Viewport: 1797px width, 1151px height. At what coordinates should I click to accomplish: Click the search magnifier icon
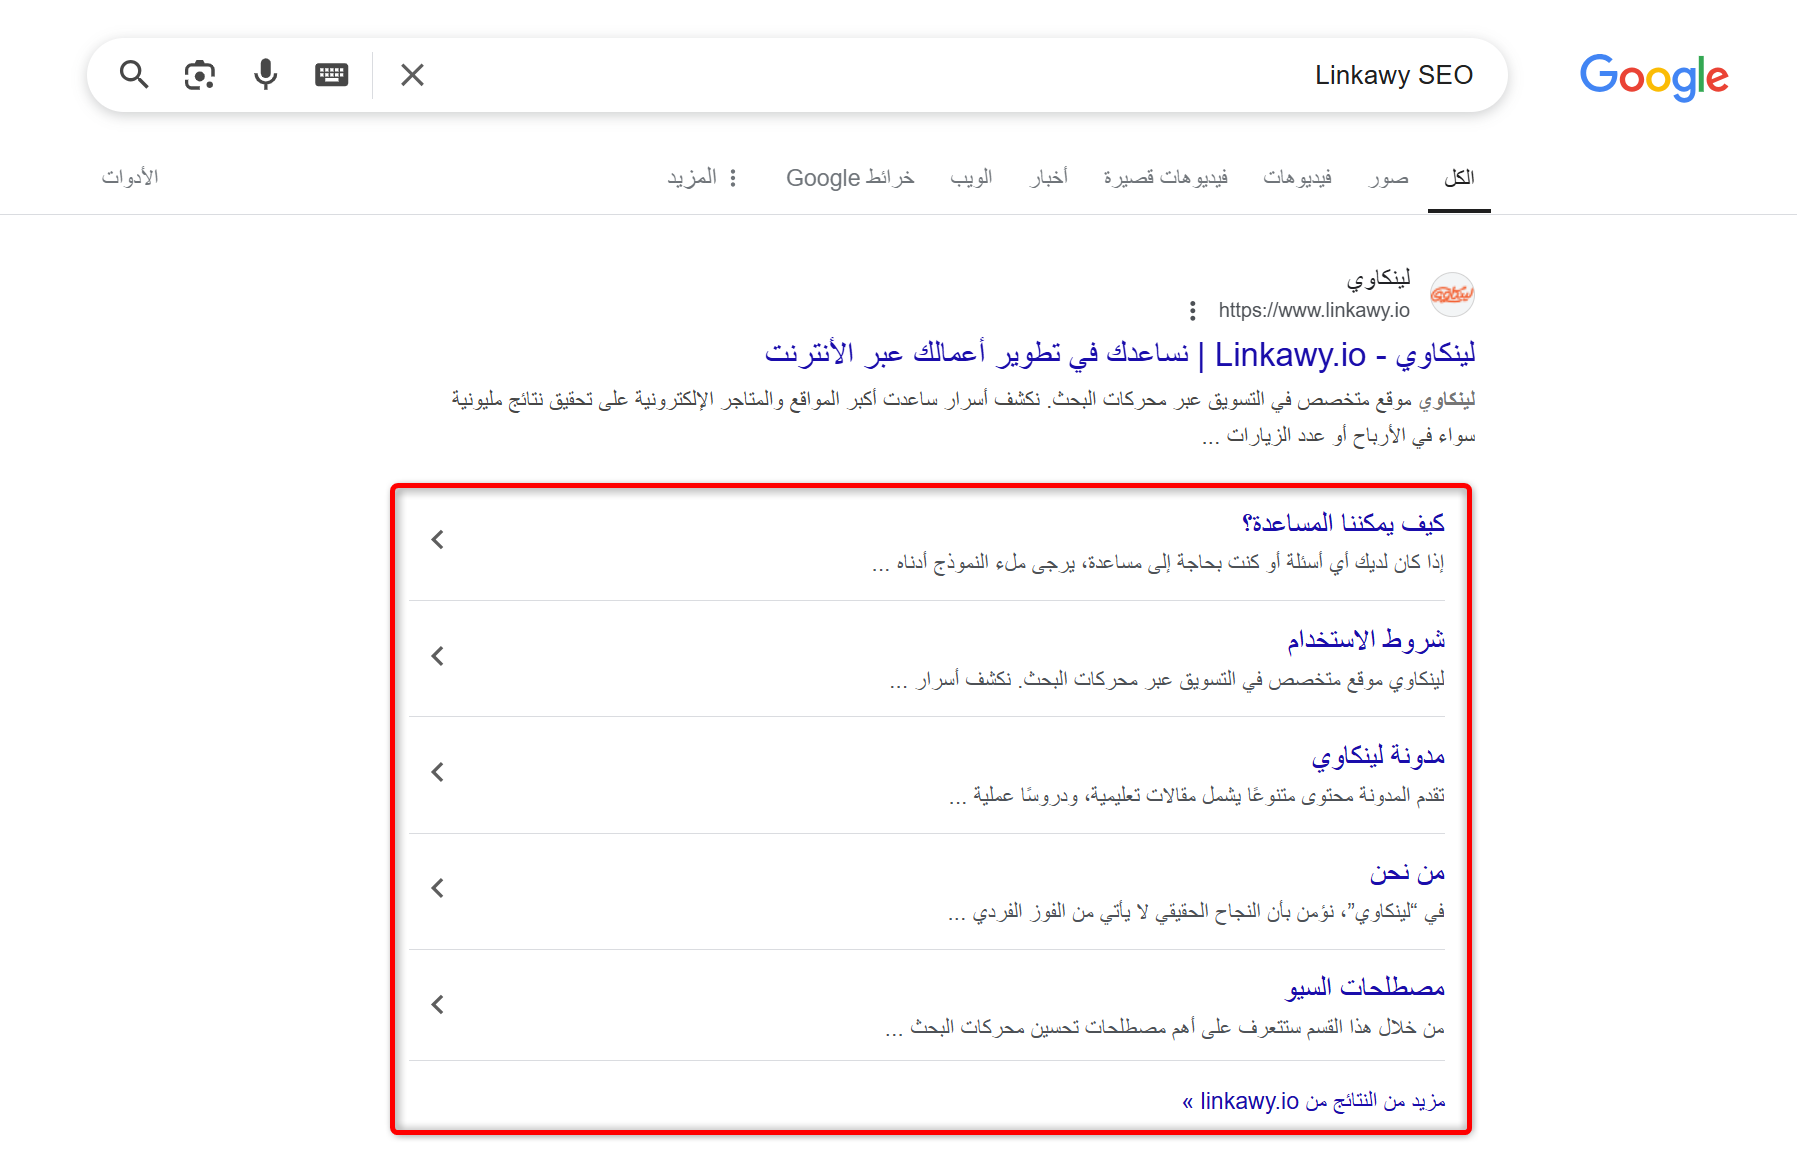tap(135, 74)
